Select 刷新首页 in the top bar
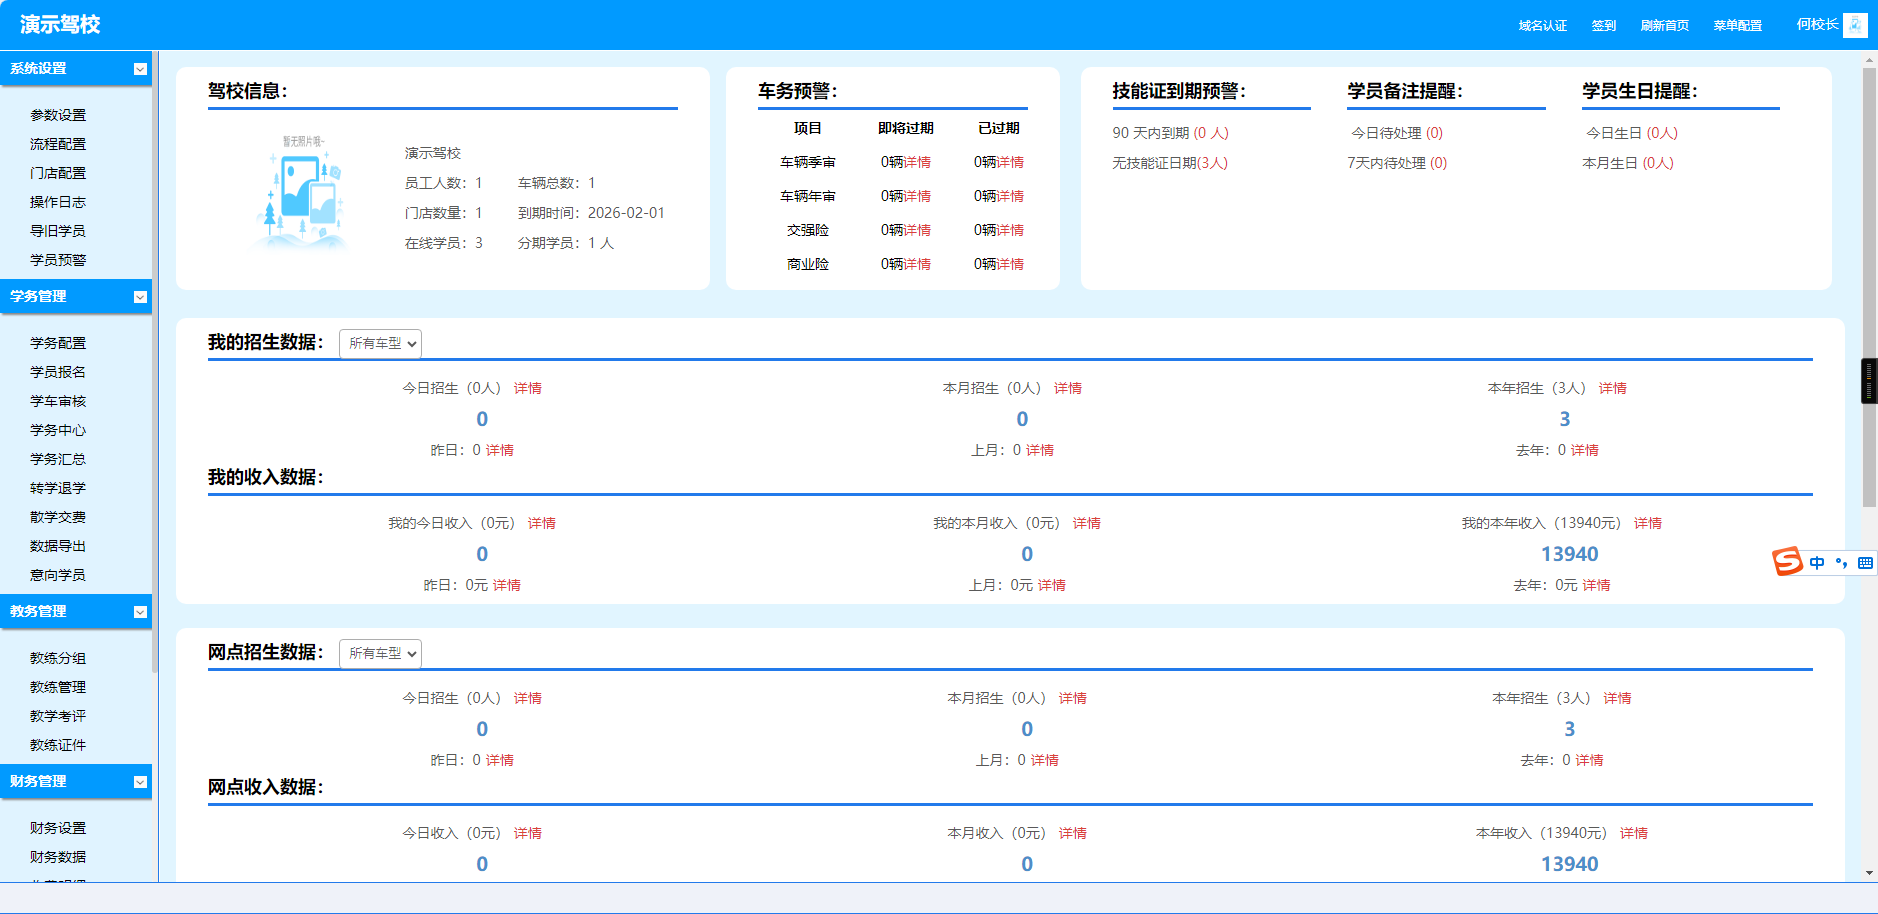Screen dimensions: 1878x914 (x=1664, y=25)
